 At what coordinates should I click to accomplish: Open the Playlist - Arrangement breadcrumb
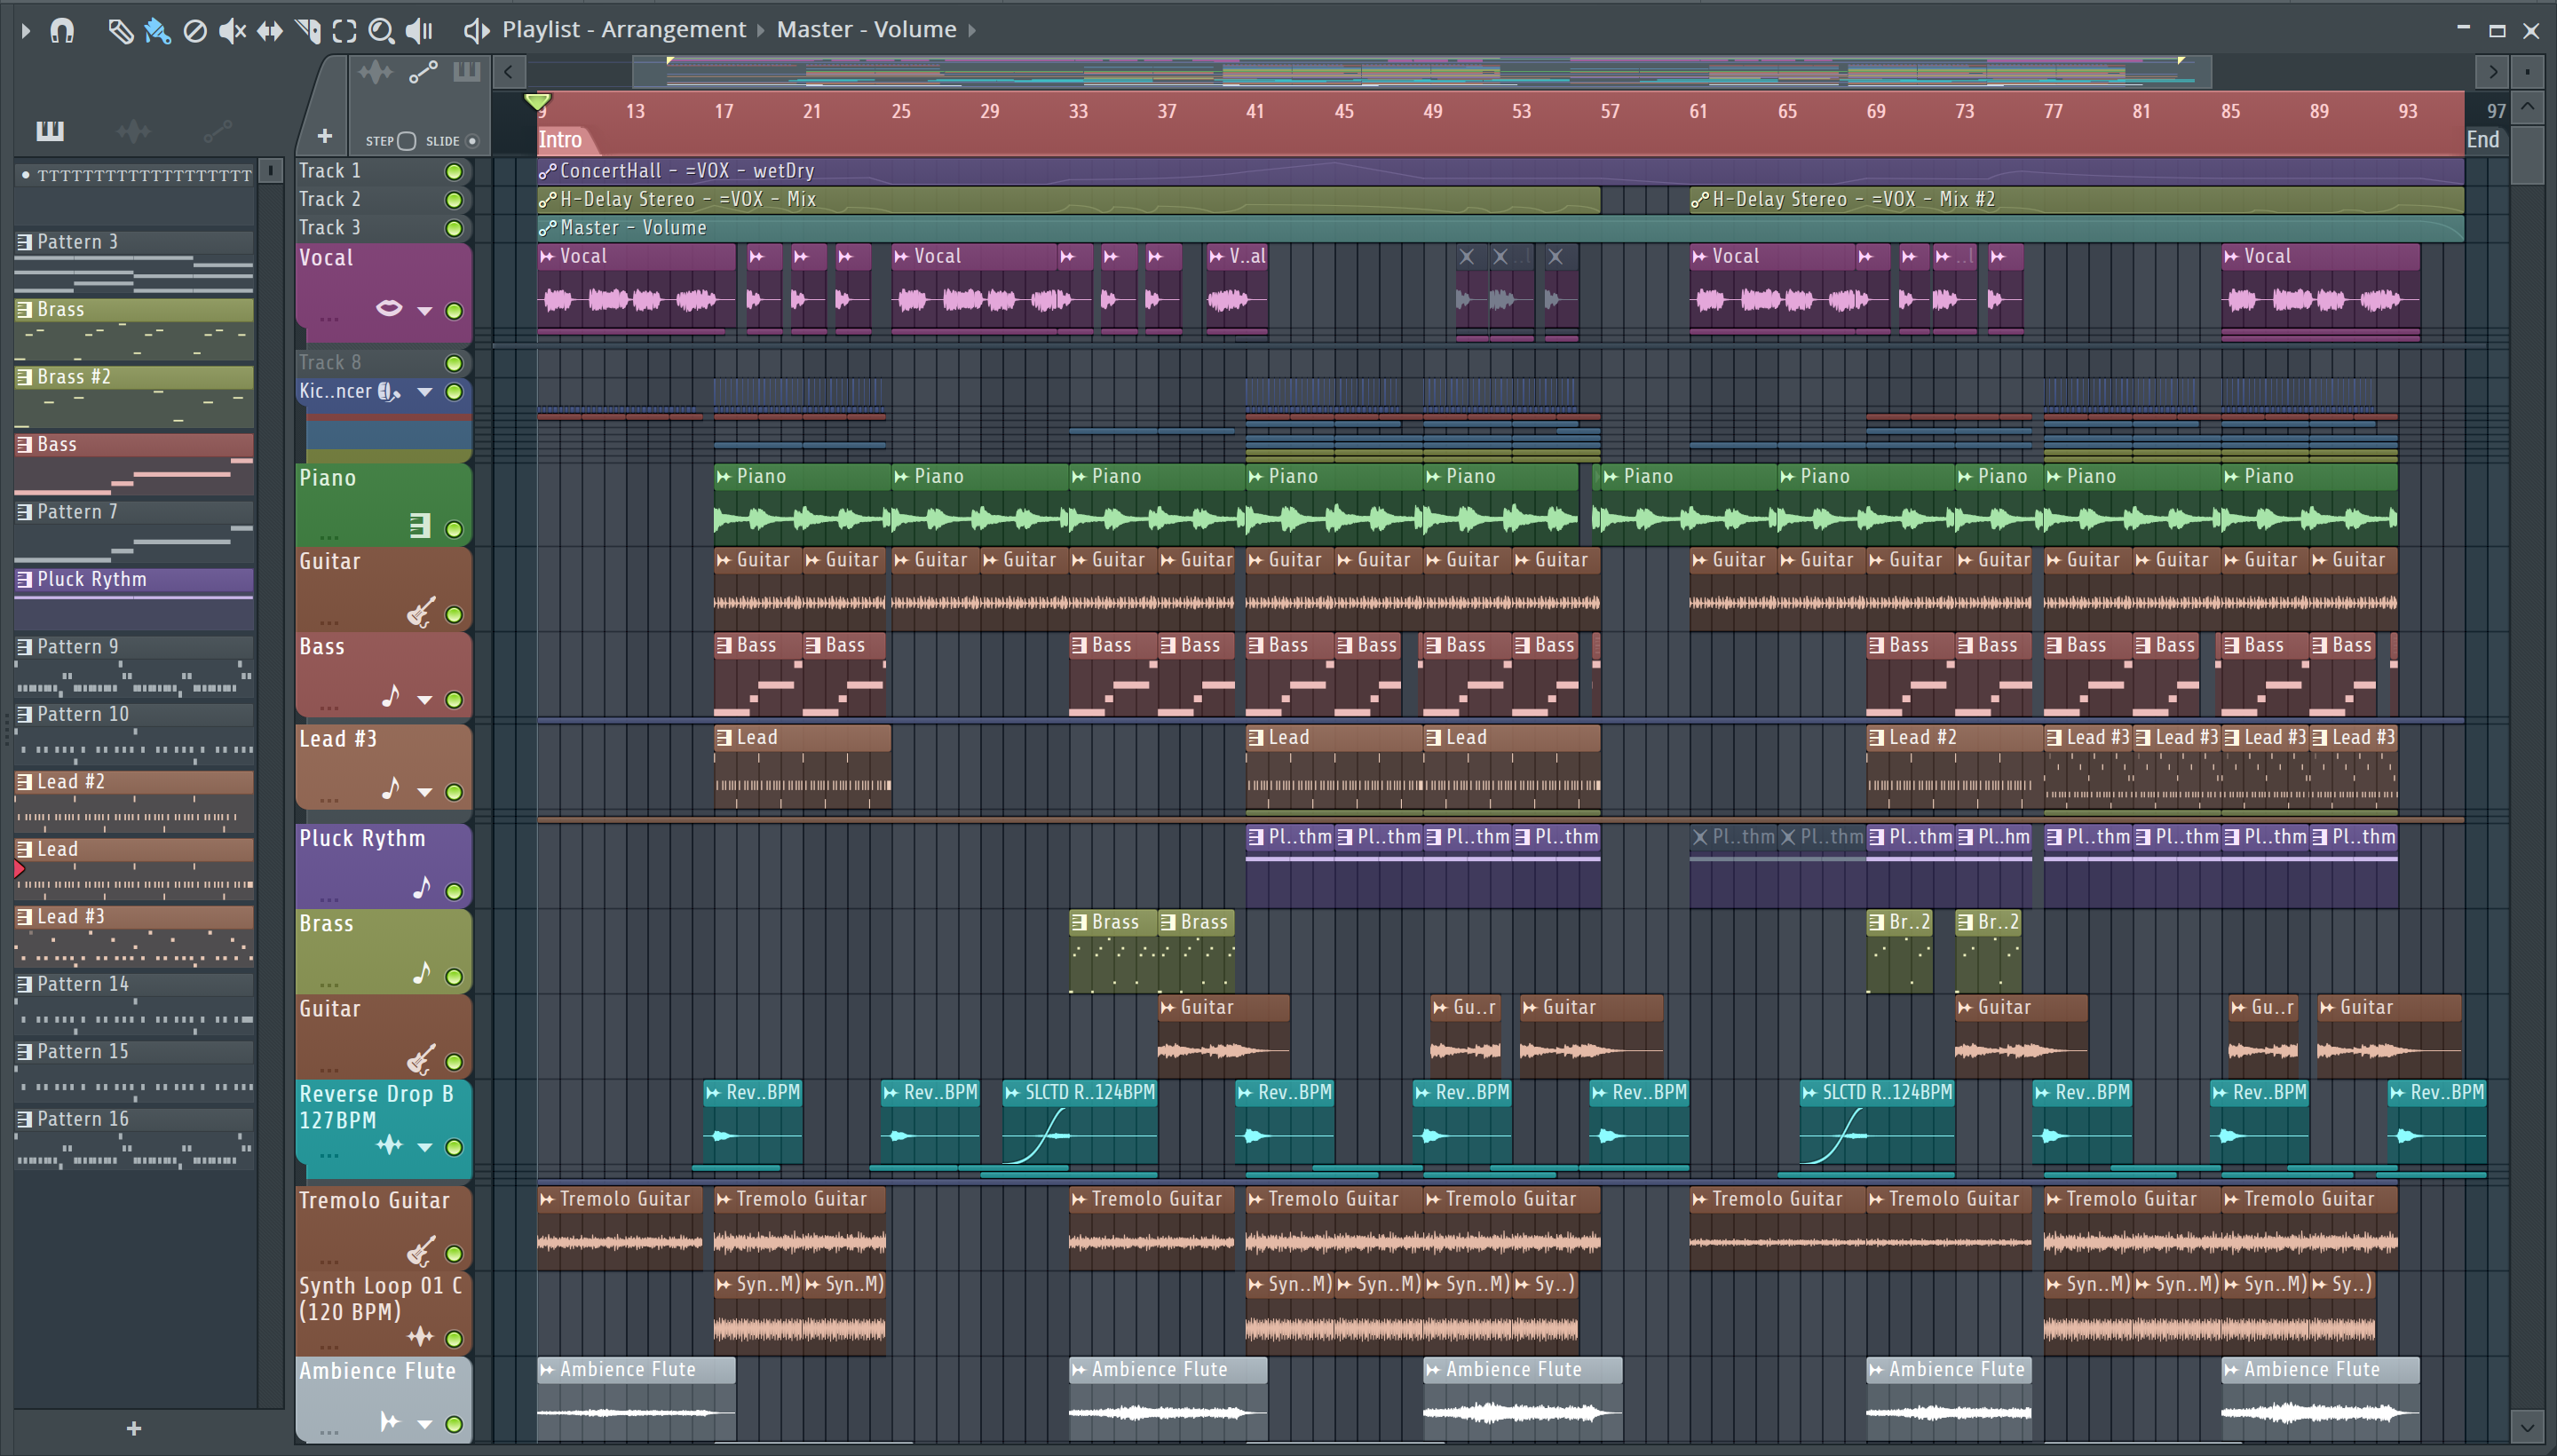click(x=623, y=30)
